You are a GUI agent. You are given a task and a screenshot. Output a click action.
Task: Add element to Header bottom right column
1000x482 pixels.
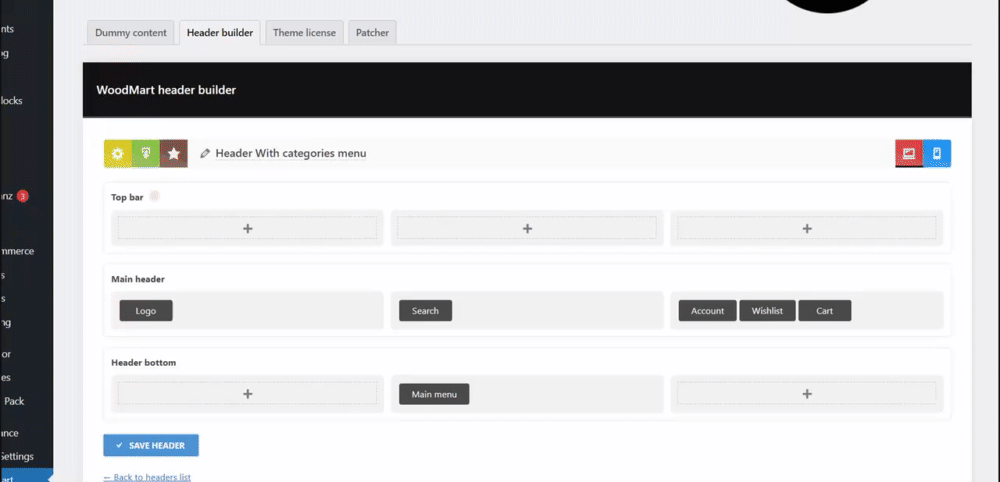(807, 394)
